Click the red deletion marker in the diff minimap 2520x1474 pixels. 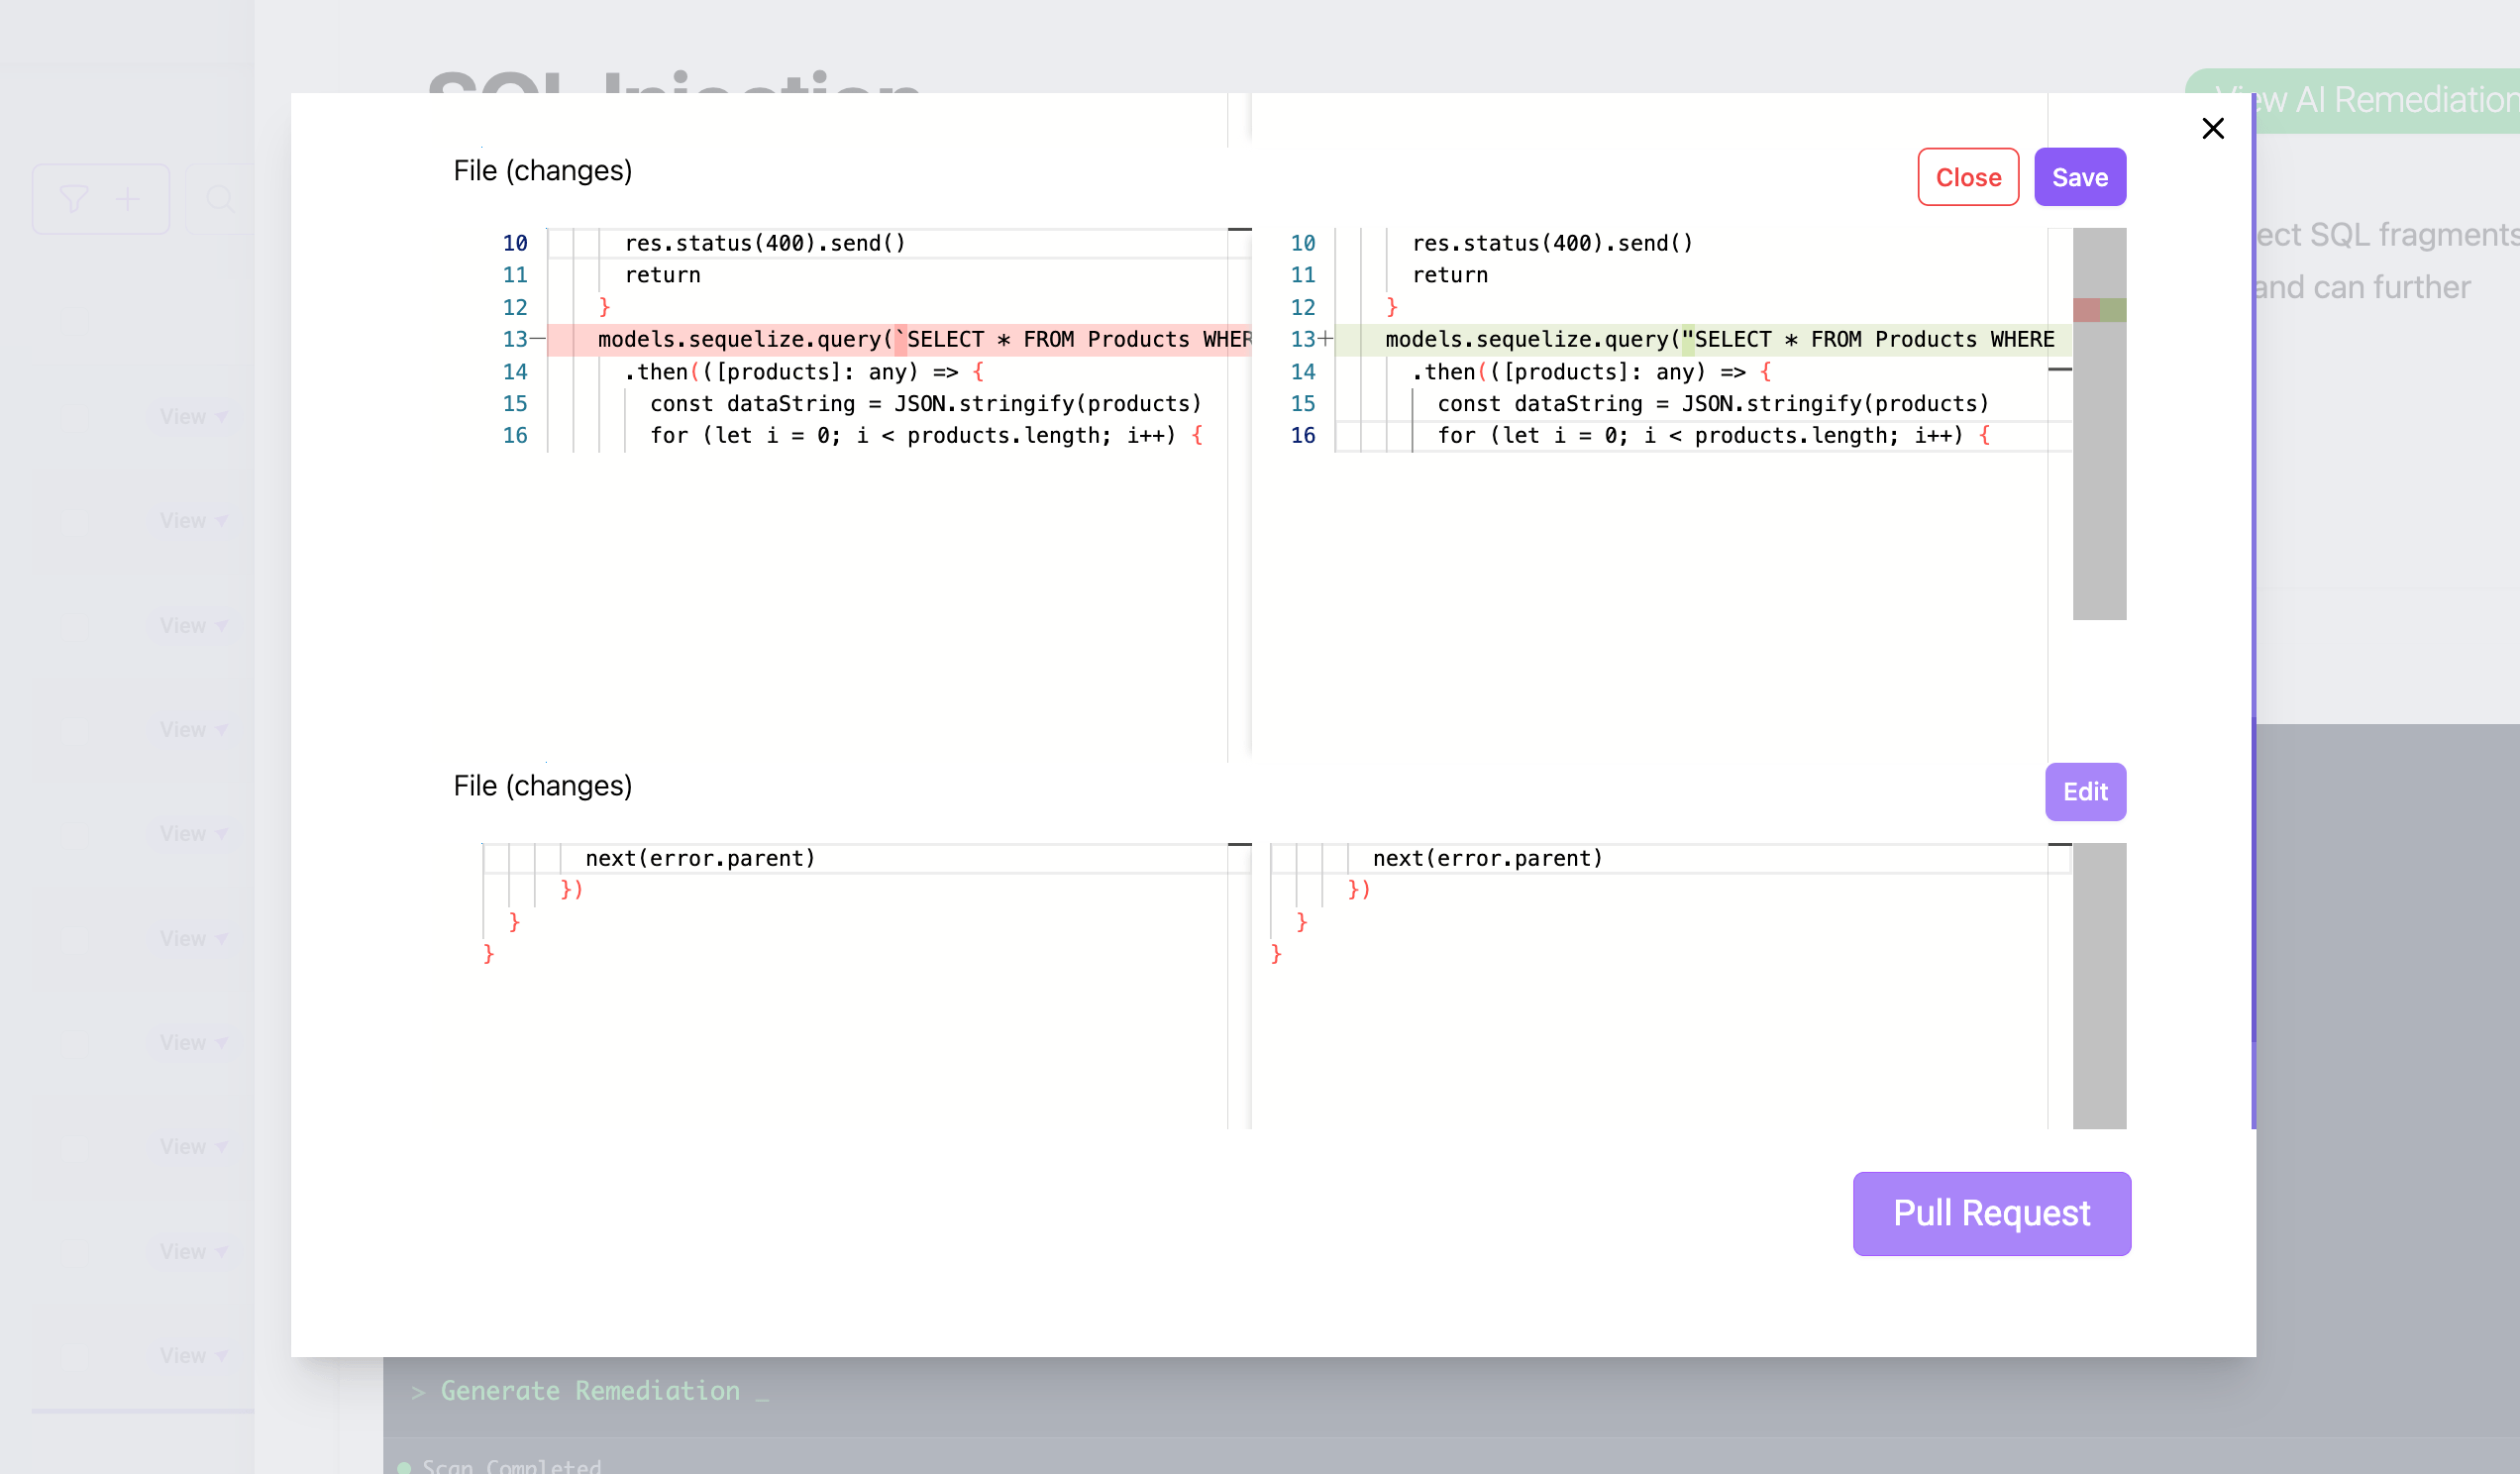[x=2087, y=310]
